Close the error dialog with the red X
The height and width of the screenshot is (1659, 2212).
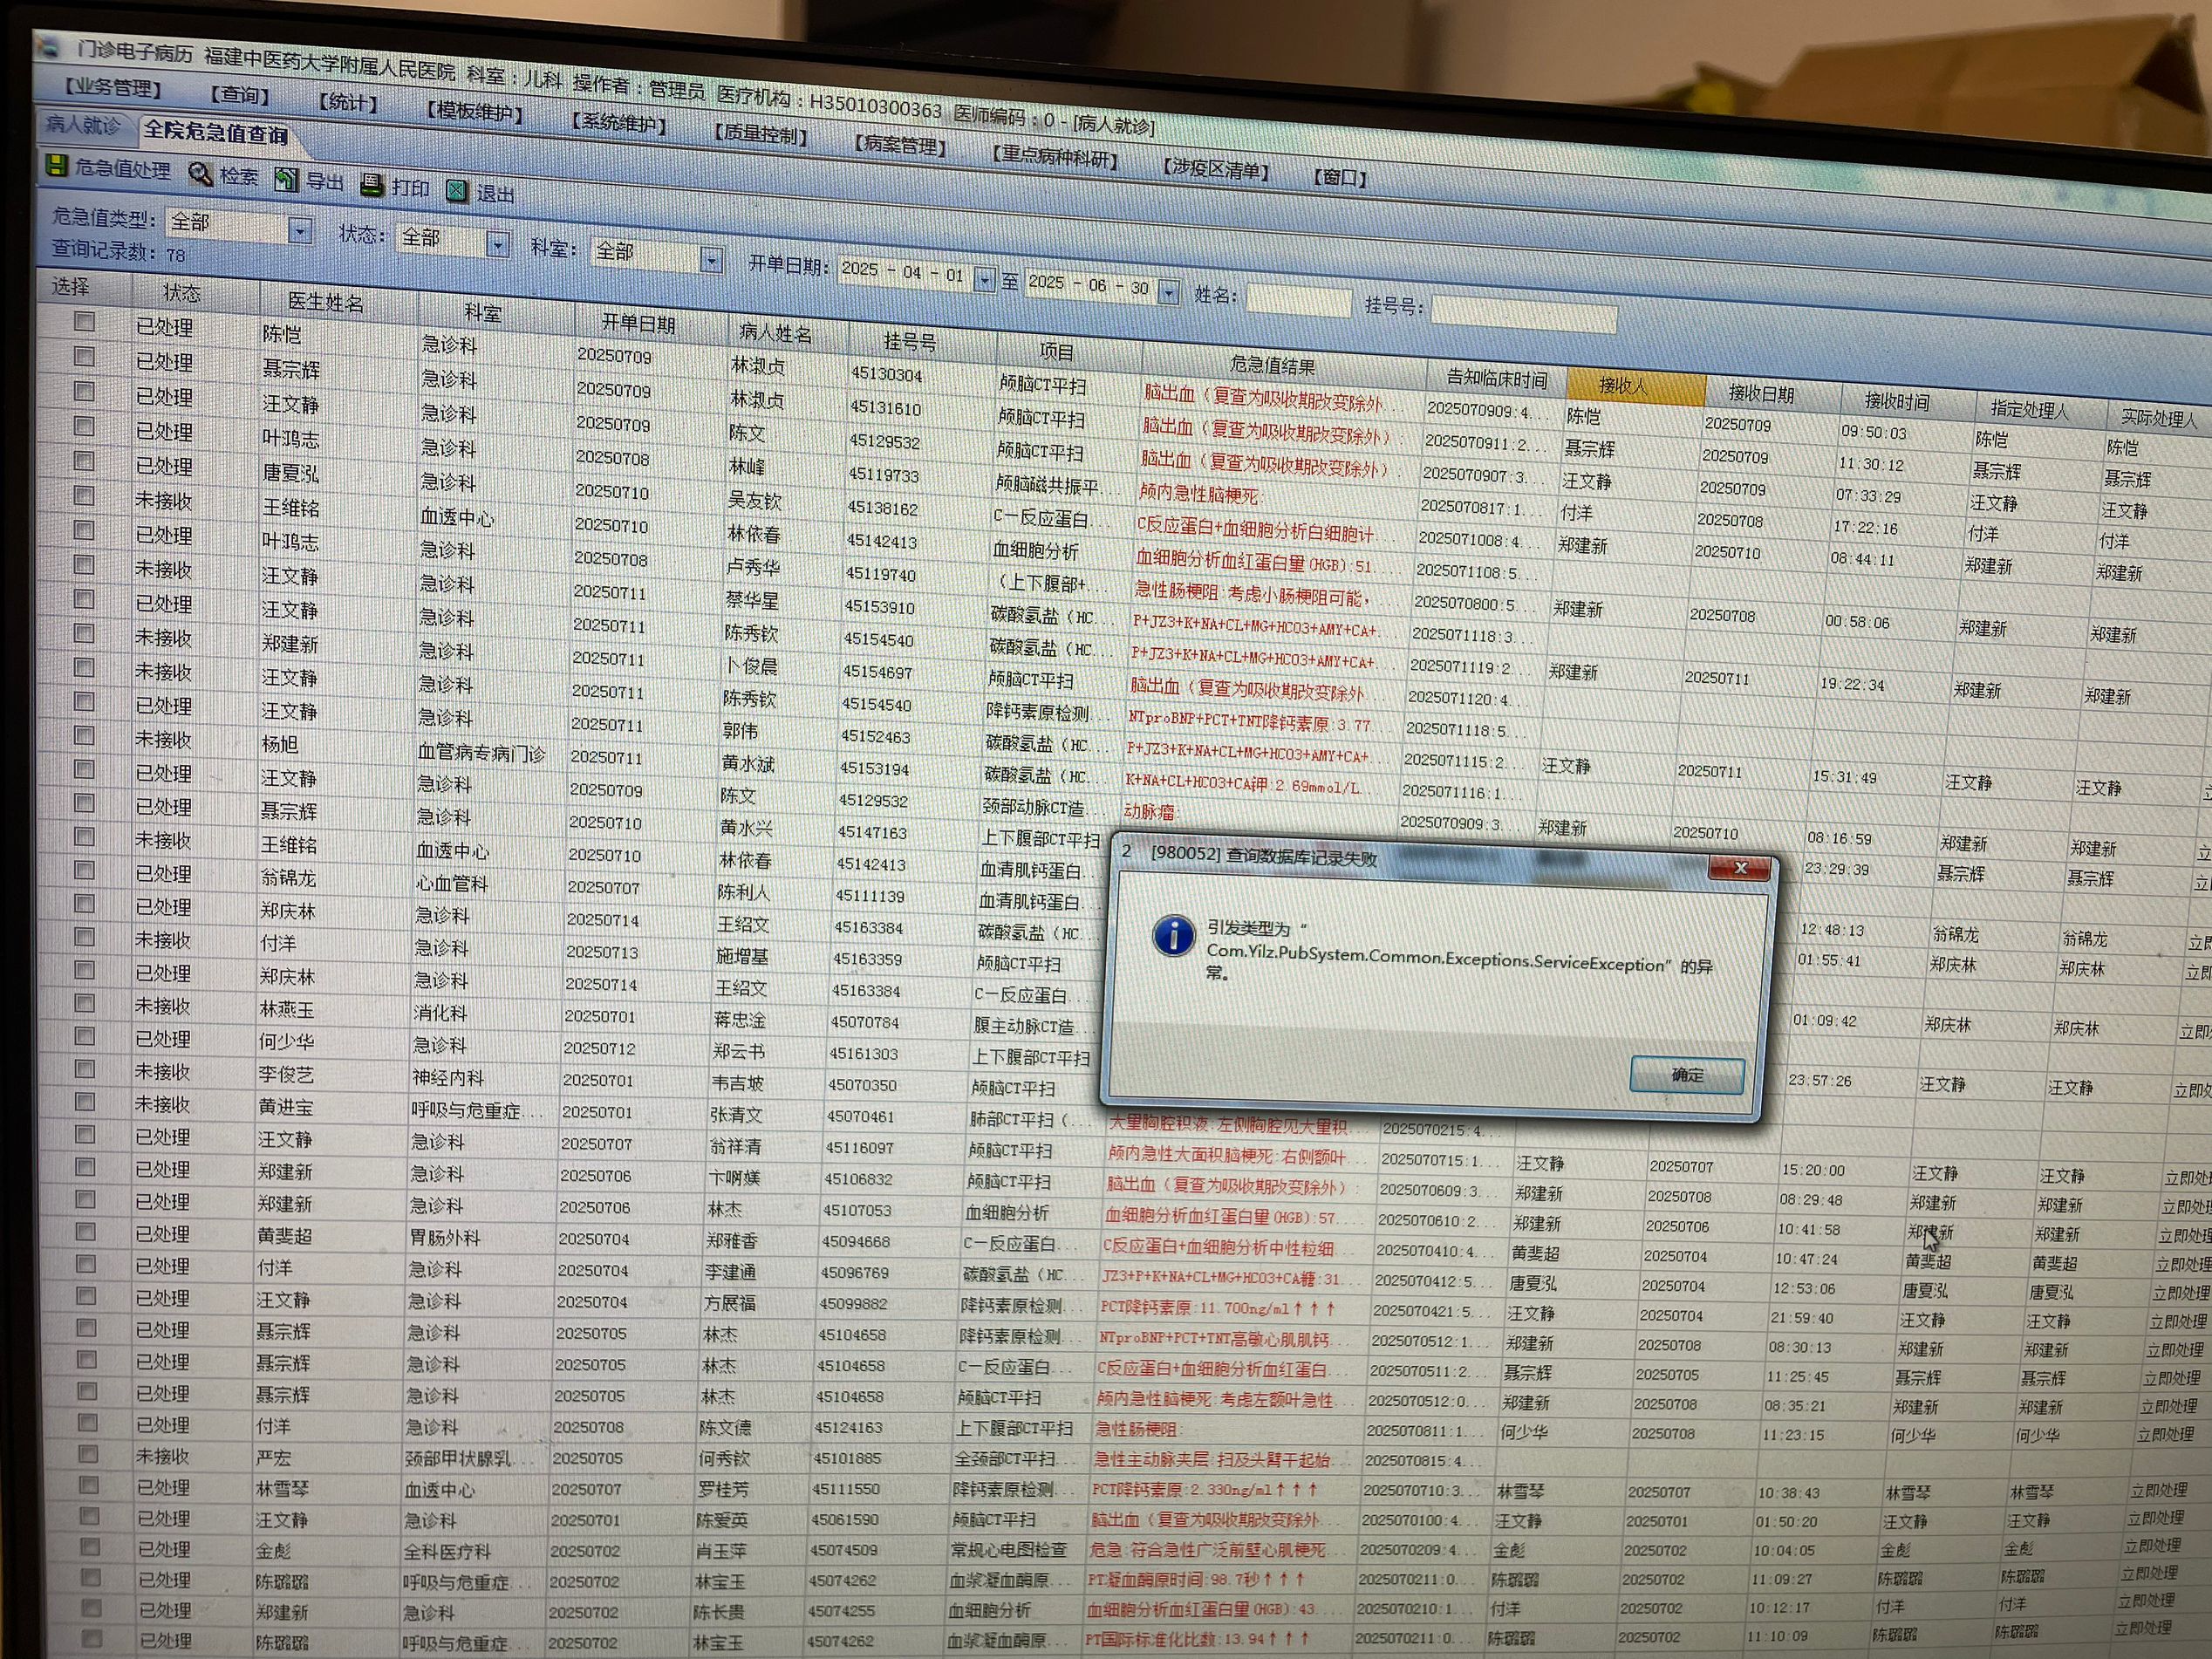pos(1739,868)
